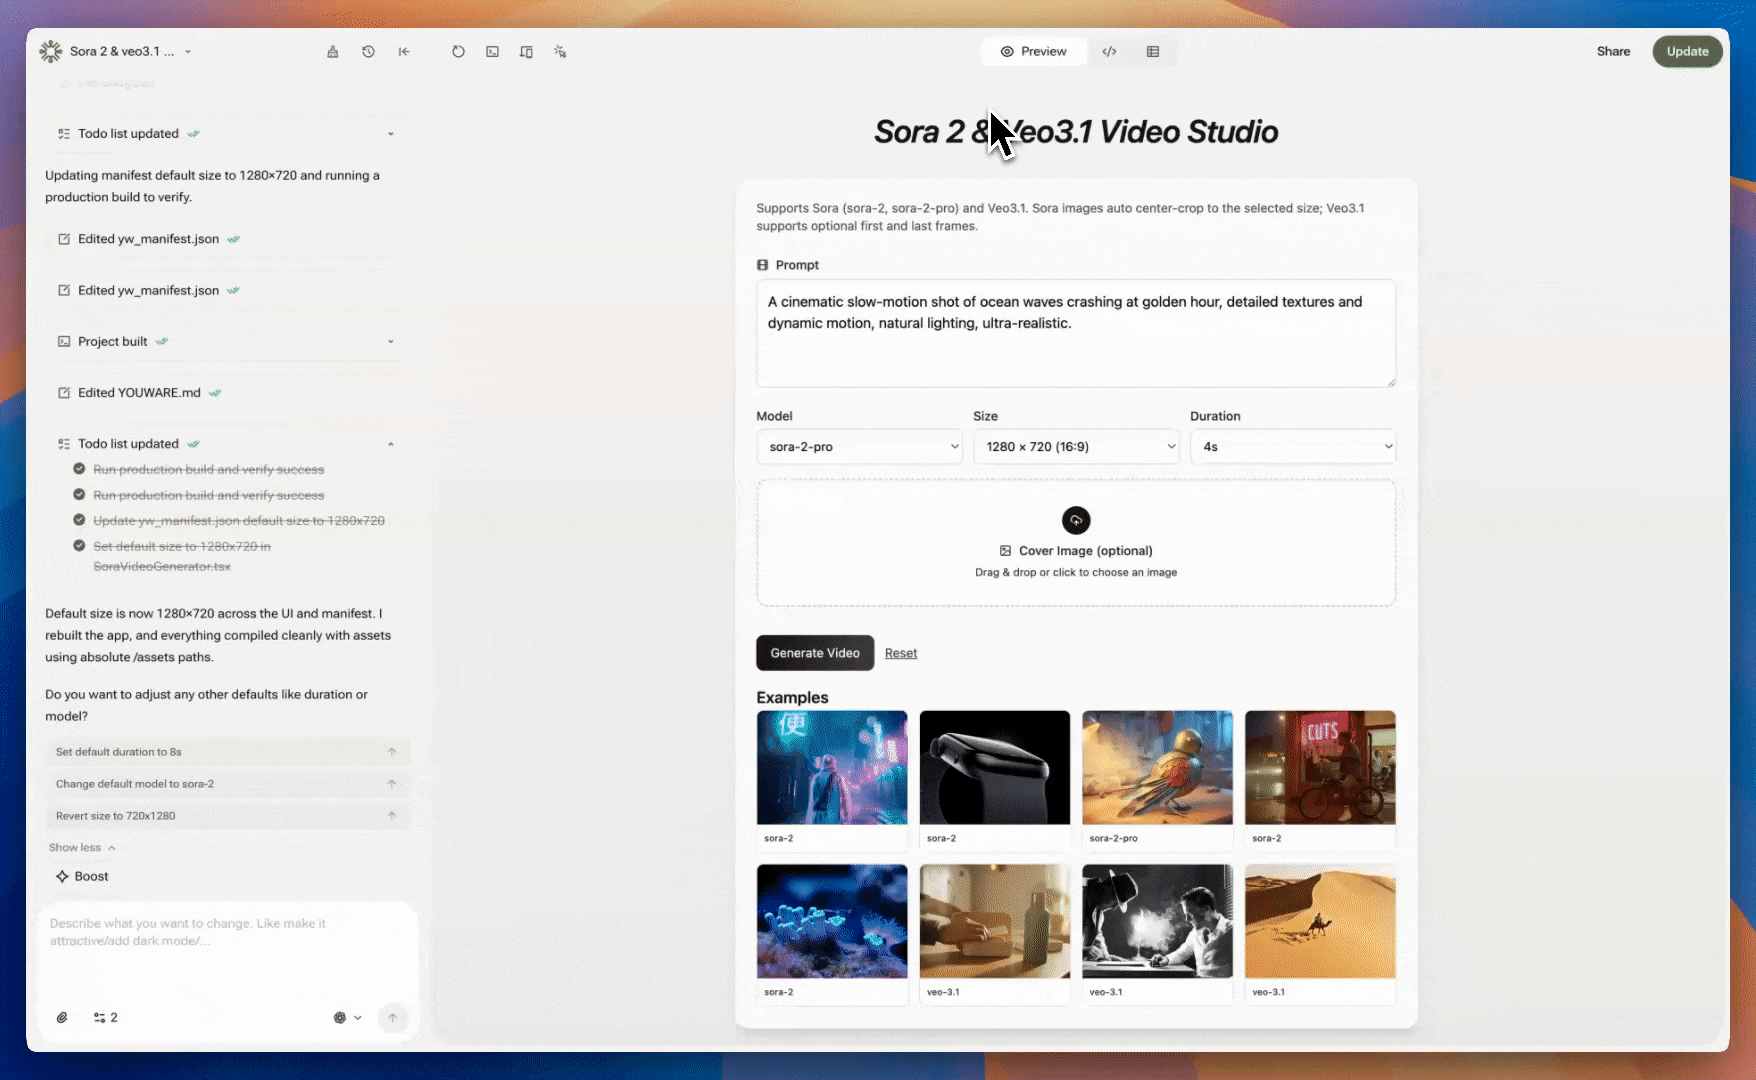Open the cover image upload area
The image size is (1756, 1080).
[1076, 544]
